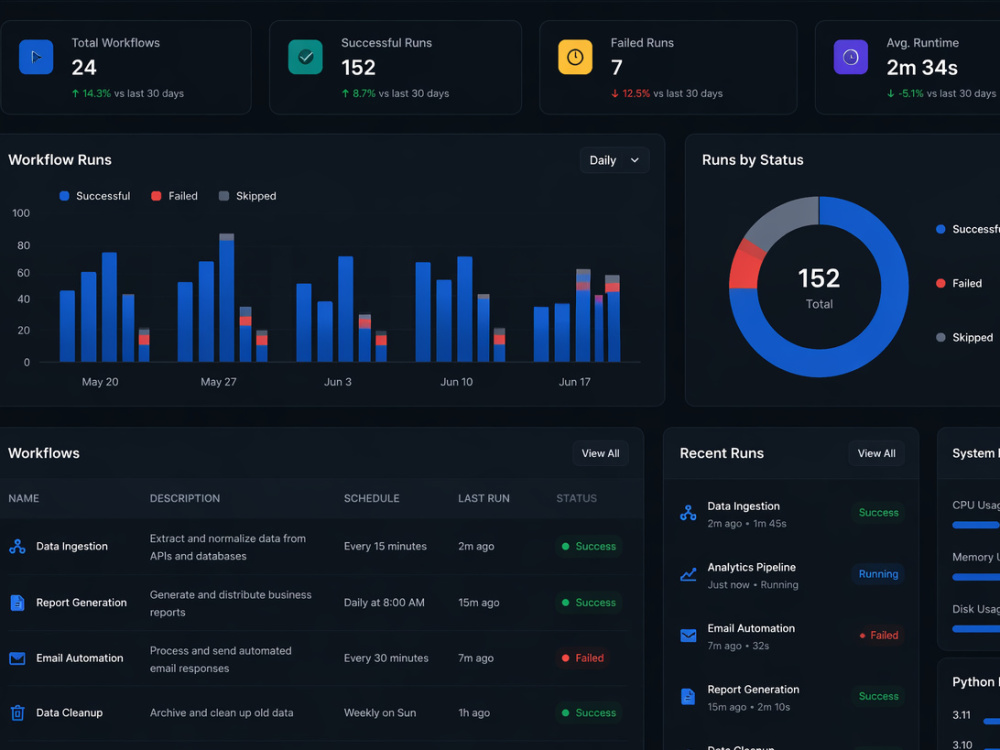Click the Memory usage progress bar
1000x750 pixels.
point(976,577)
